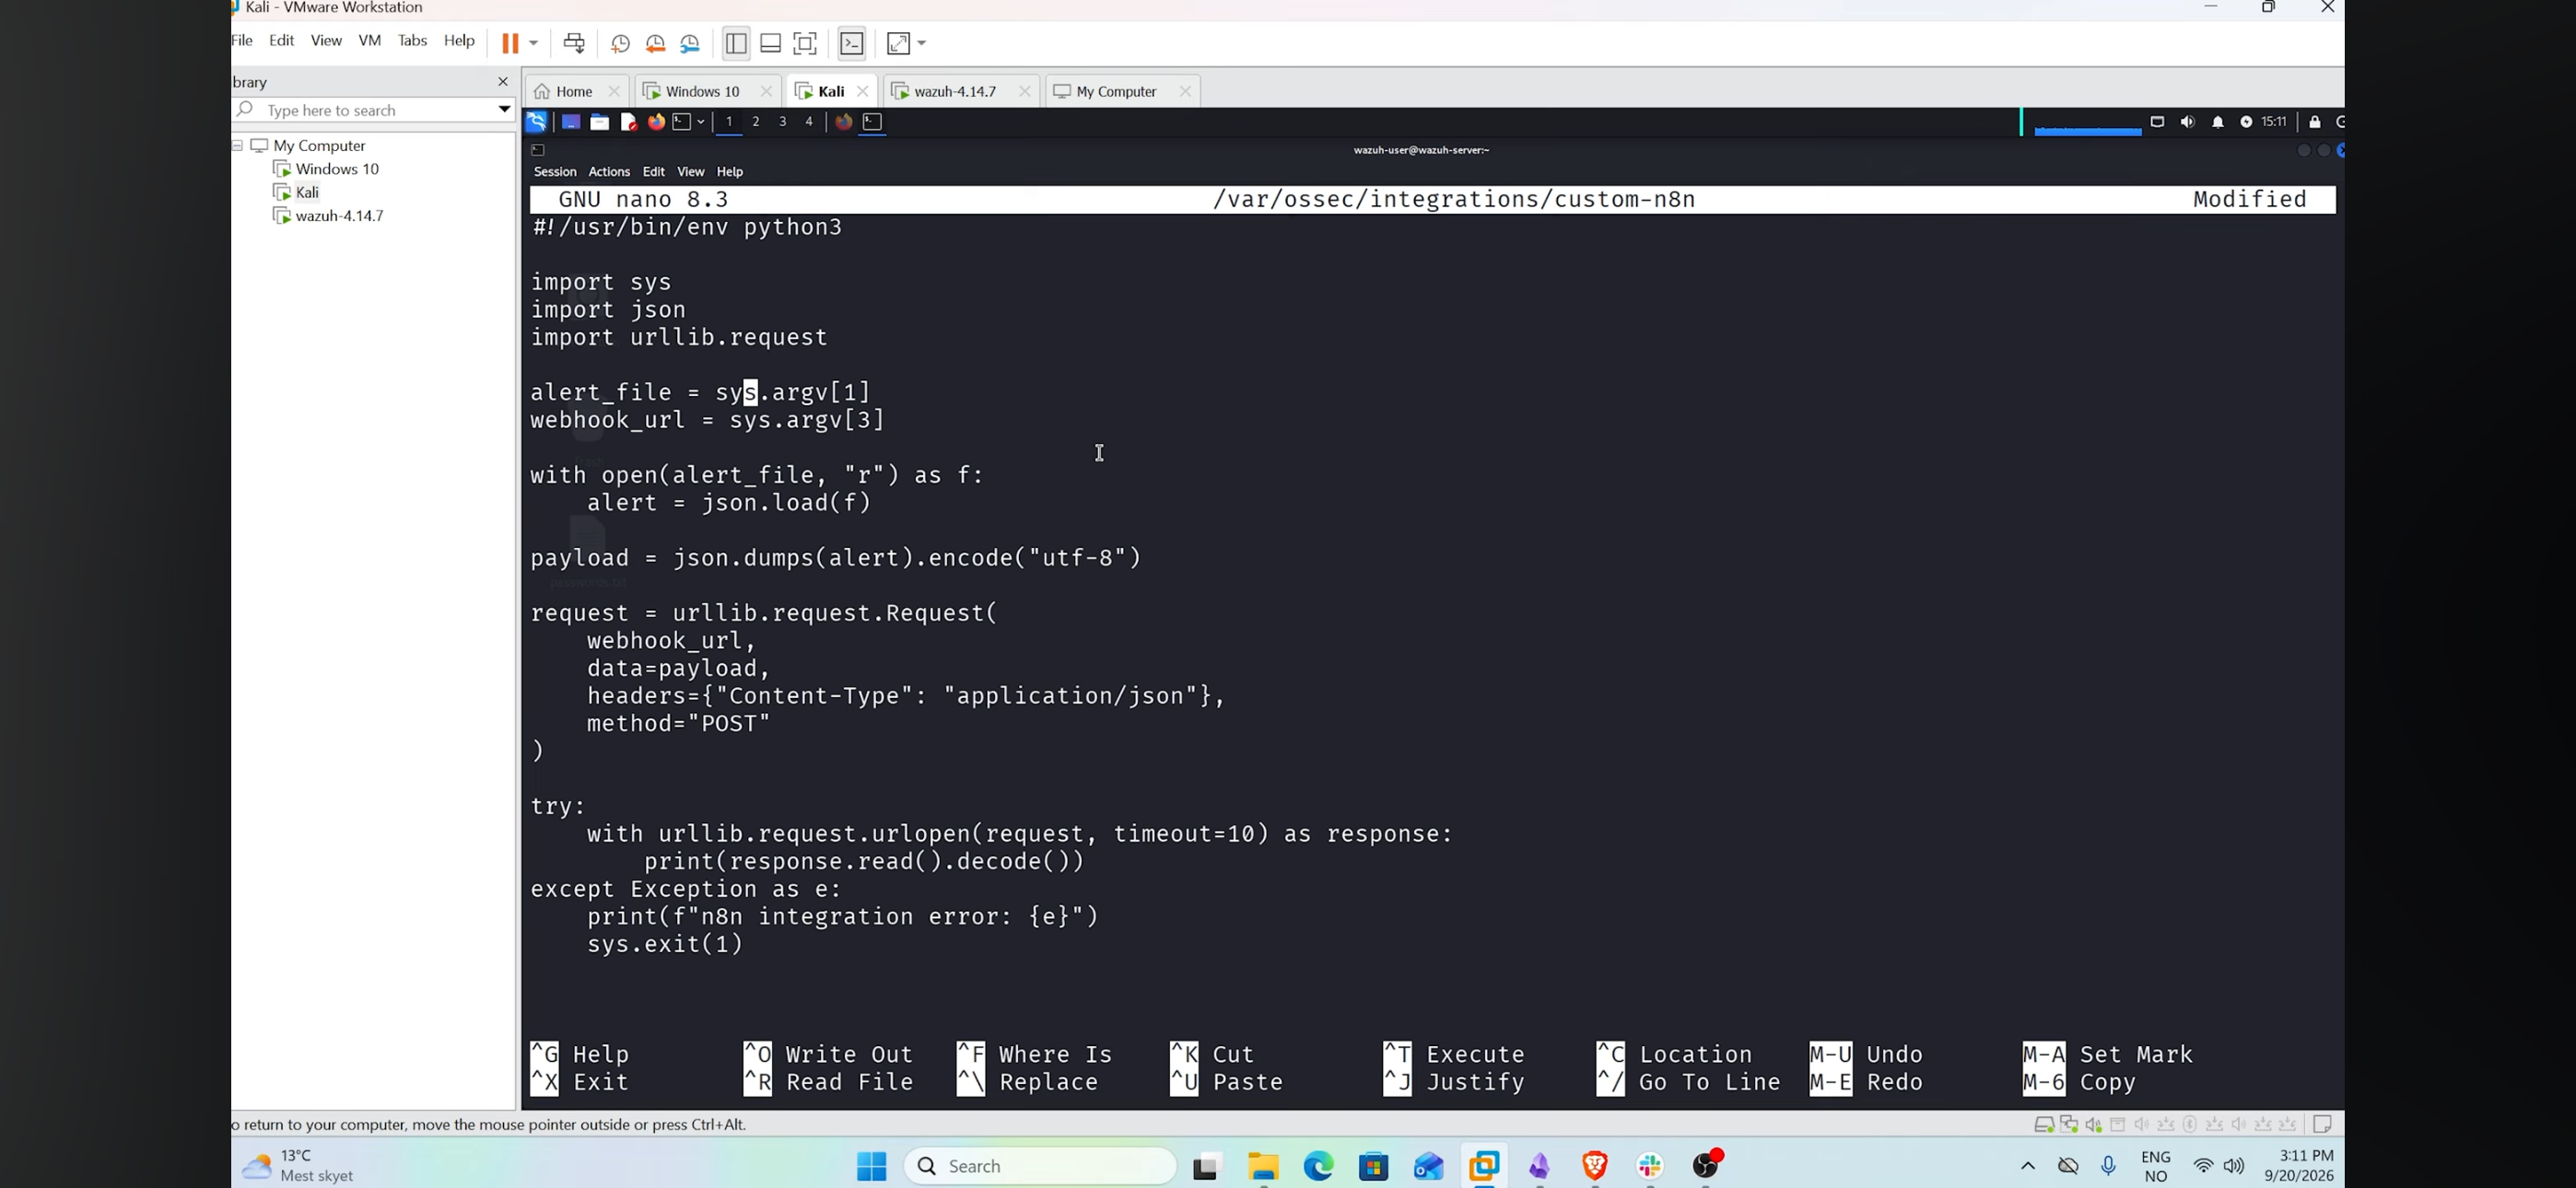
Task: Open the Tabs menu in VMware
Action: pyautogui.click(x=413, y=41)
